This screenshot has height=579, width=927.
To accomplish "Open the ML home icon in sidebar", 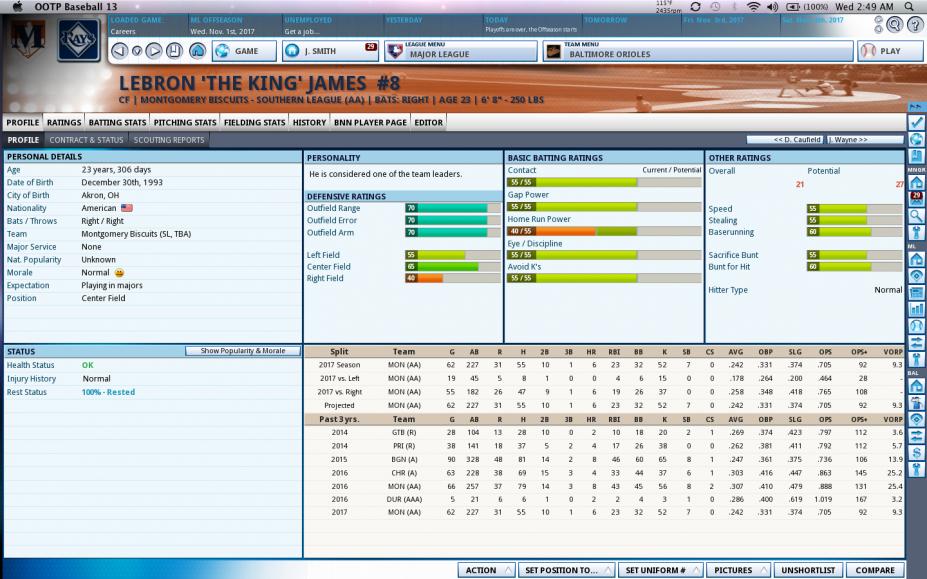I will [916, 259].
